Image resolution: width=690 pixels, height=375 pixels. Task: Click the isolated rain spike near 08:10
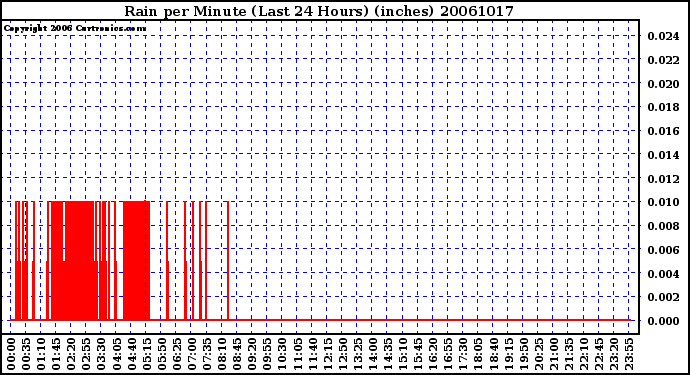[228, 261]
